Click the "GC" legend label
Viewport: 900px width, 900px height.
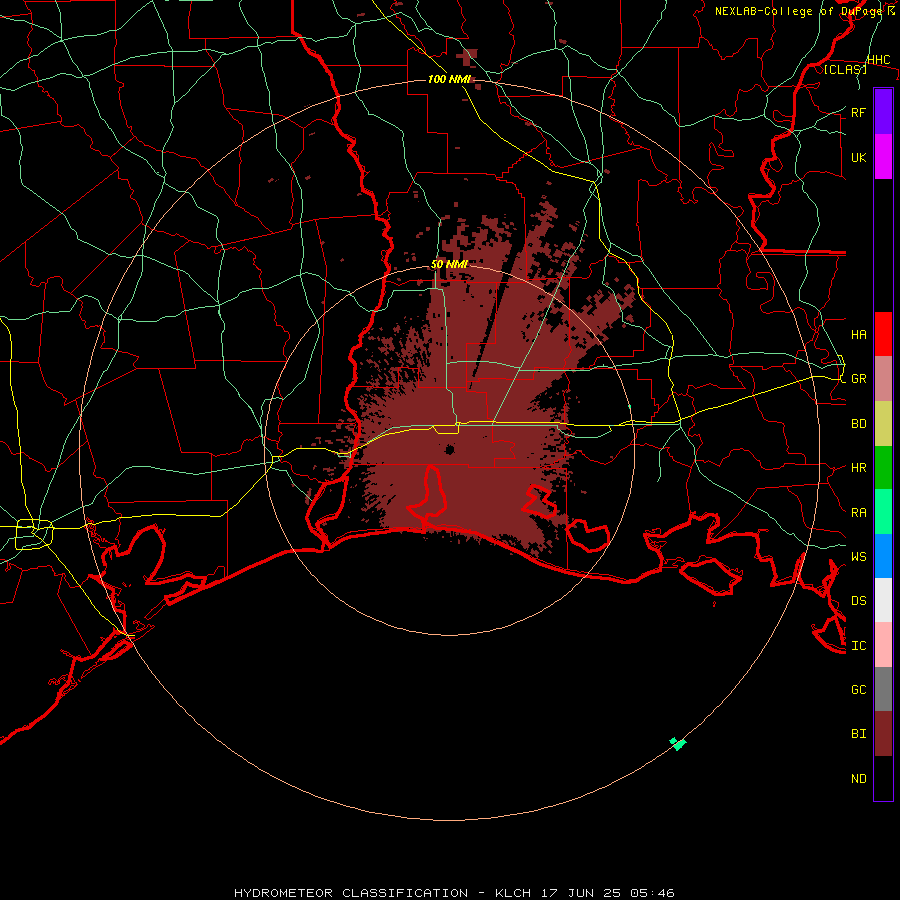pyautogui.click(x=858, y=689)
